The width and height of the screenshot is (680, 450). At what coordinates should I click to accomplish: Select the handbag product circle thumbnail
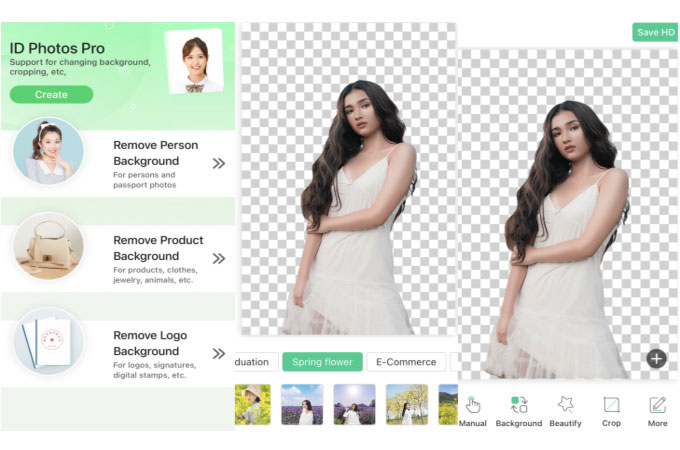(x=49, y=246)
